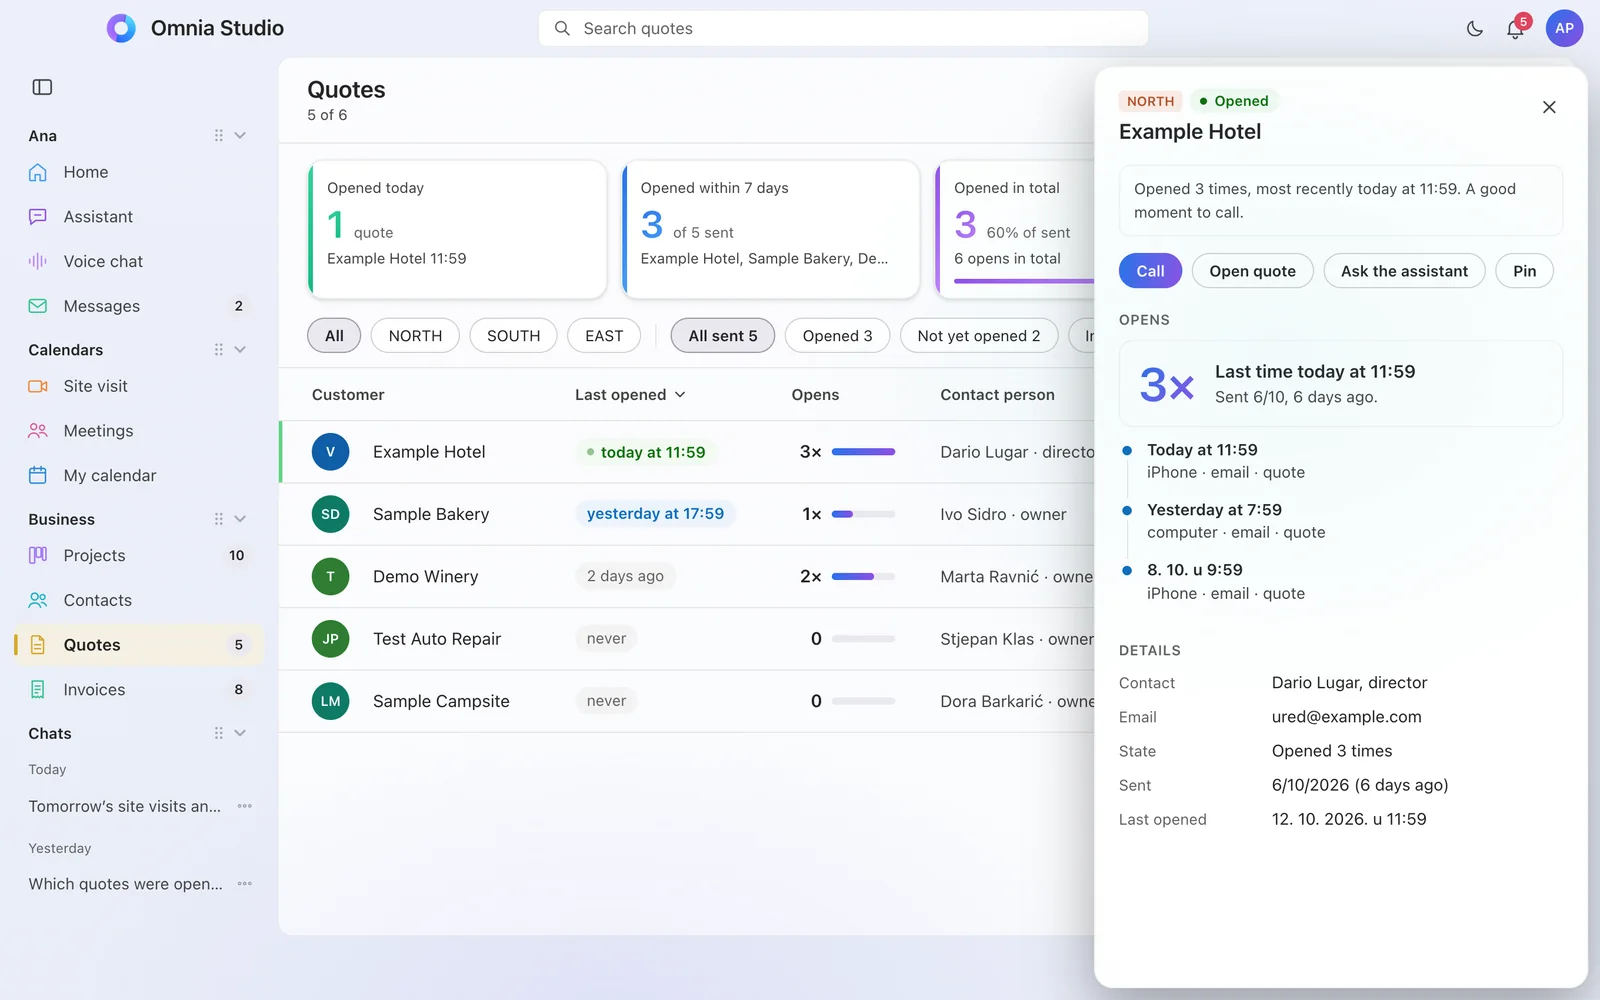Screen dimensions: 1600x1000
Task: Pin the Example Hotel quote
Action: 1524,271
